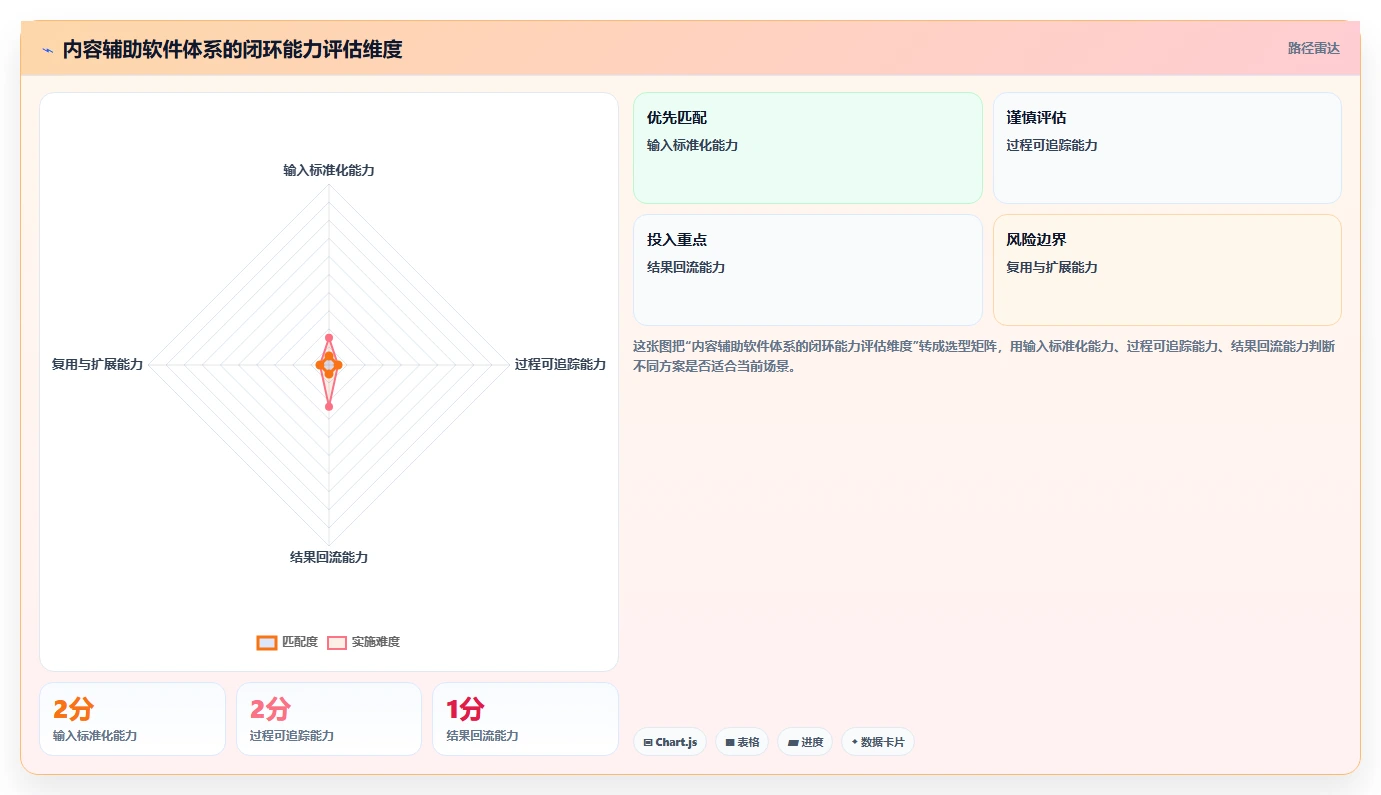Click the bar icon in the 进度 tag
The height and width of the screenshot is (795, 1381).
click(793, 743)
